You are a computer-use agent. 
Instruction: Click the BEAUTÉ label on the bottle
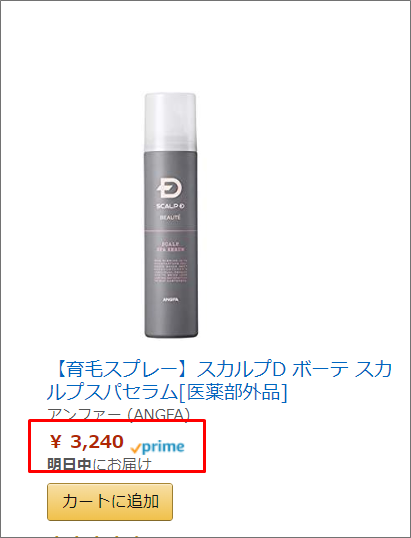[x=170, y=217]
